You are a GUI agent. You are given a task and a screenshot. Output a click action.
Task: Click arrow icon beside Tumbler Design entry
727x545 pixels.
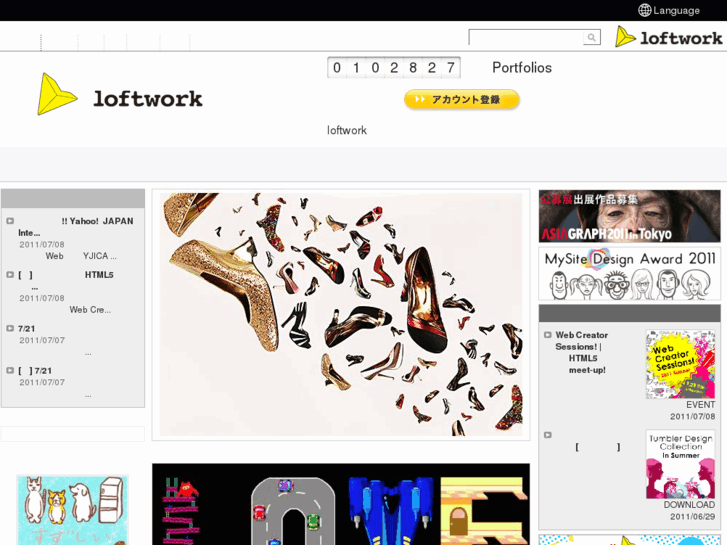tap(548, 435)
